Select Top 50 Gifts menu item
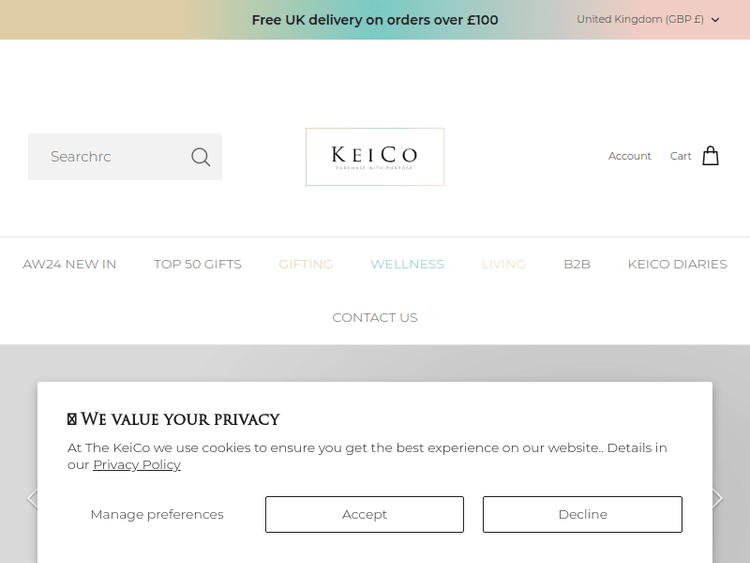The width and height of the screenshot is (750, 563). click(197, 264)
